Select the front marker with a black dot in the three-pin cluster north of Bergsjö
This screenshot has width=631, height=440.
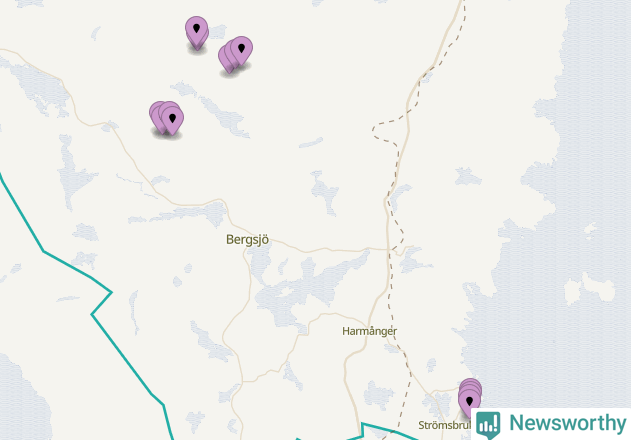[x=241, y=49]
